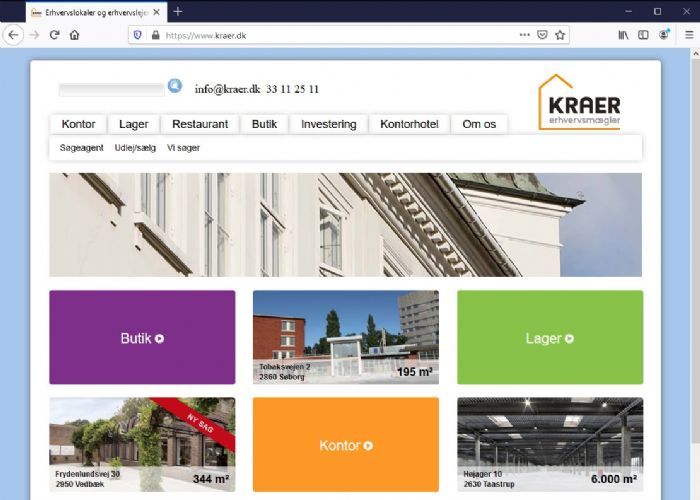Click into the site search input field
This screenshot has height=500, width=700.
coord(112,89)
